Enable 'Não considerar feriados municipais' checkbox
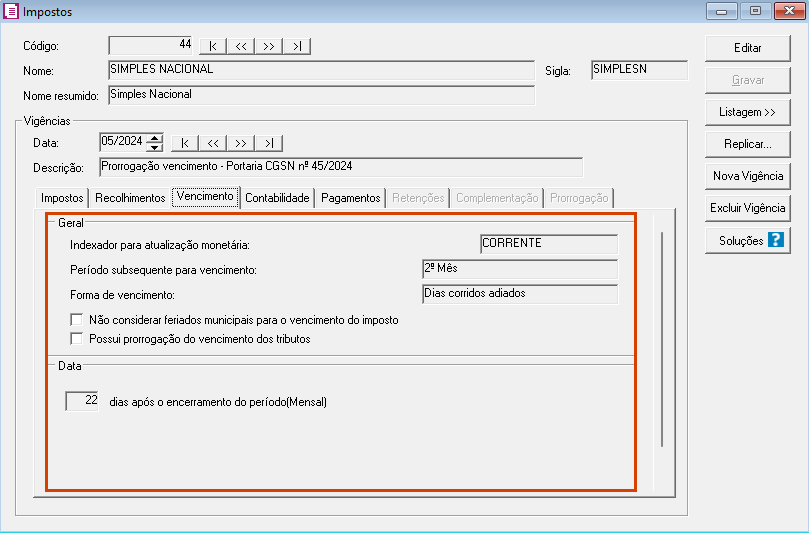809x533 pixels. point(76,320)
